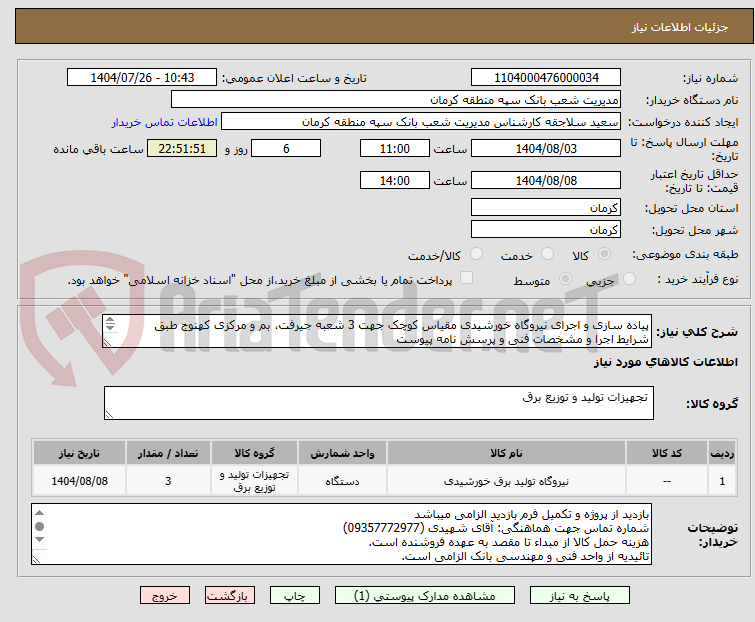Click resize grip of buyer notes box
The image size is (755, 622).
tap(36, 559)
